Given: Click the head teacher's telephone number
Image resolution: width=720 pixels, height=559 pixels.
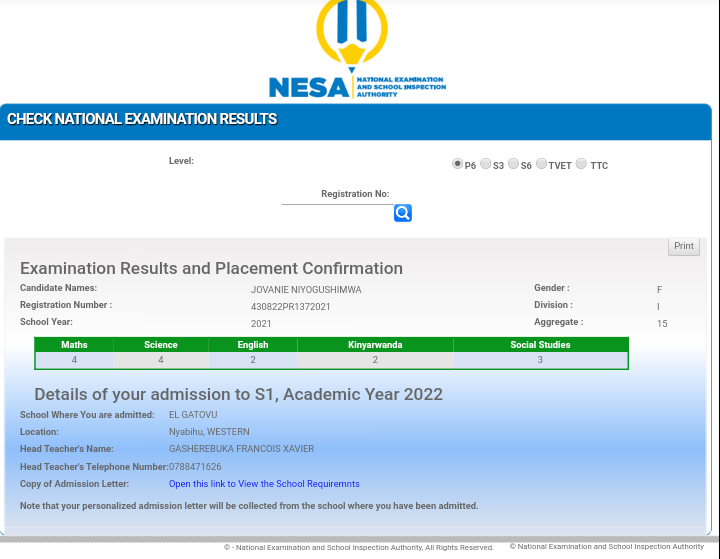Looking at the screenshot, I should point(195,467).
